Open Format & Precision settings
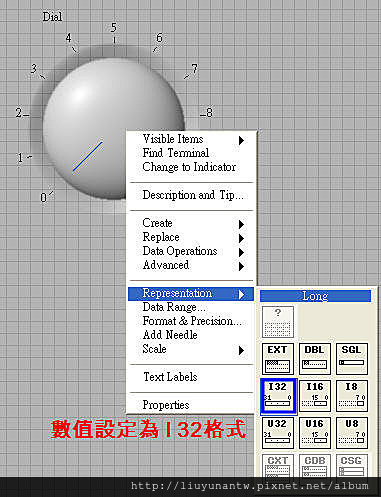Screen dimensions: 381x497 coord(191,321)
